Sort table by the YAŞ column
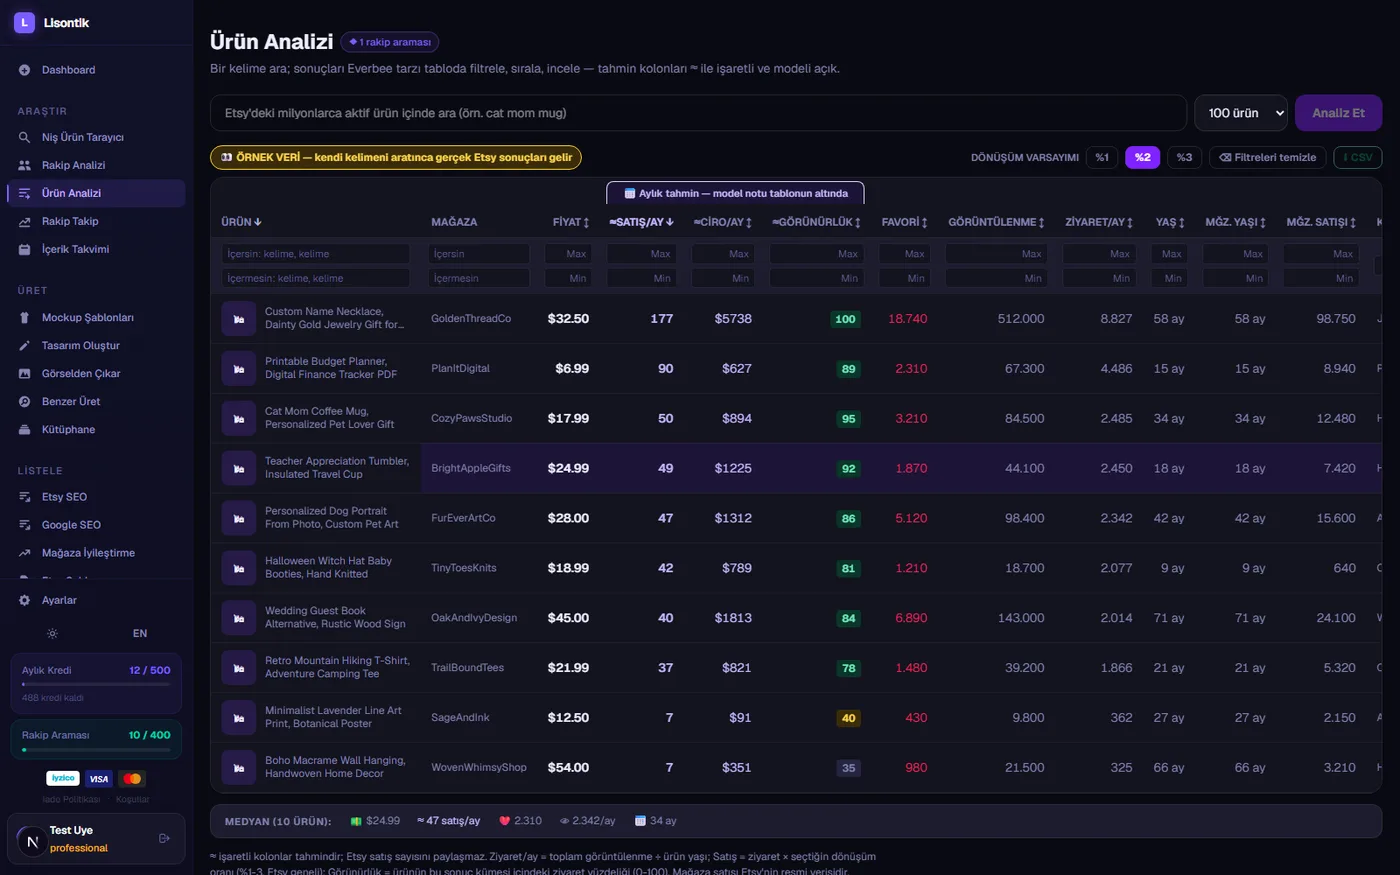The width and height of the screenshot is (1400, 875). (x=1170, y=222)
